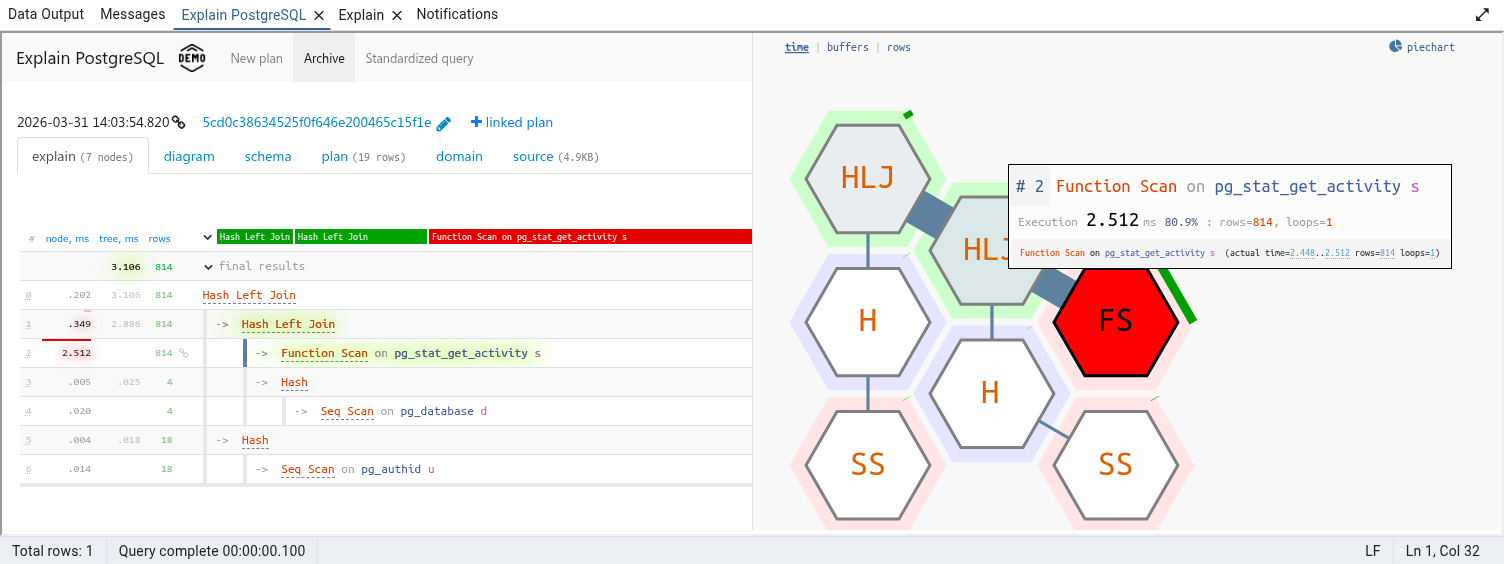Collapse the final results row chevron

tap(209, 267)
